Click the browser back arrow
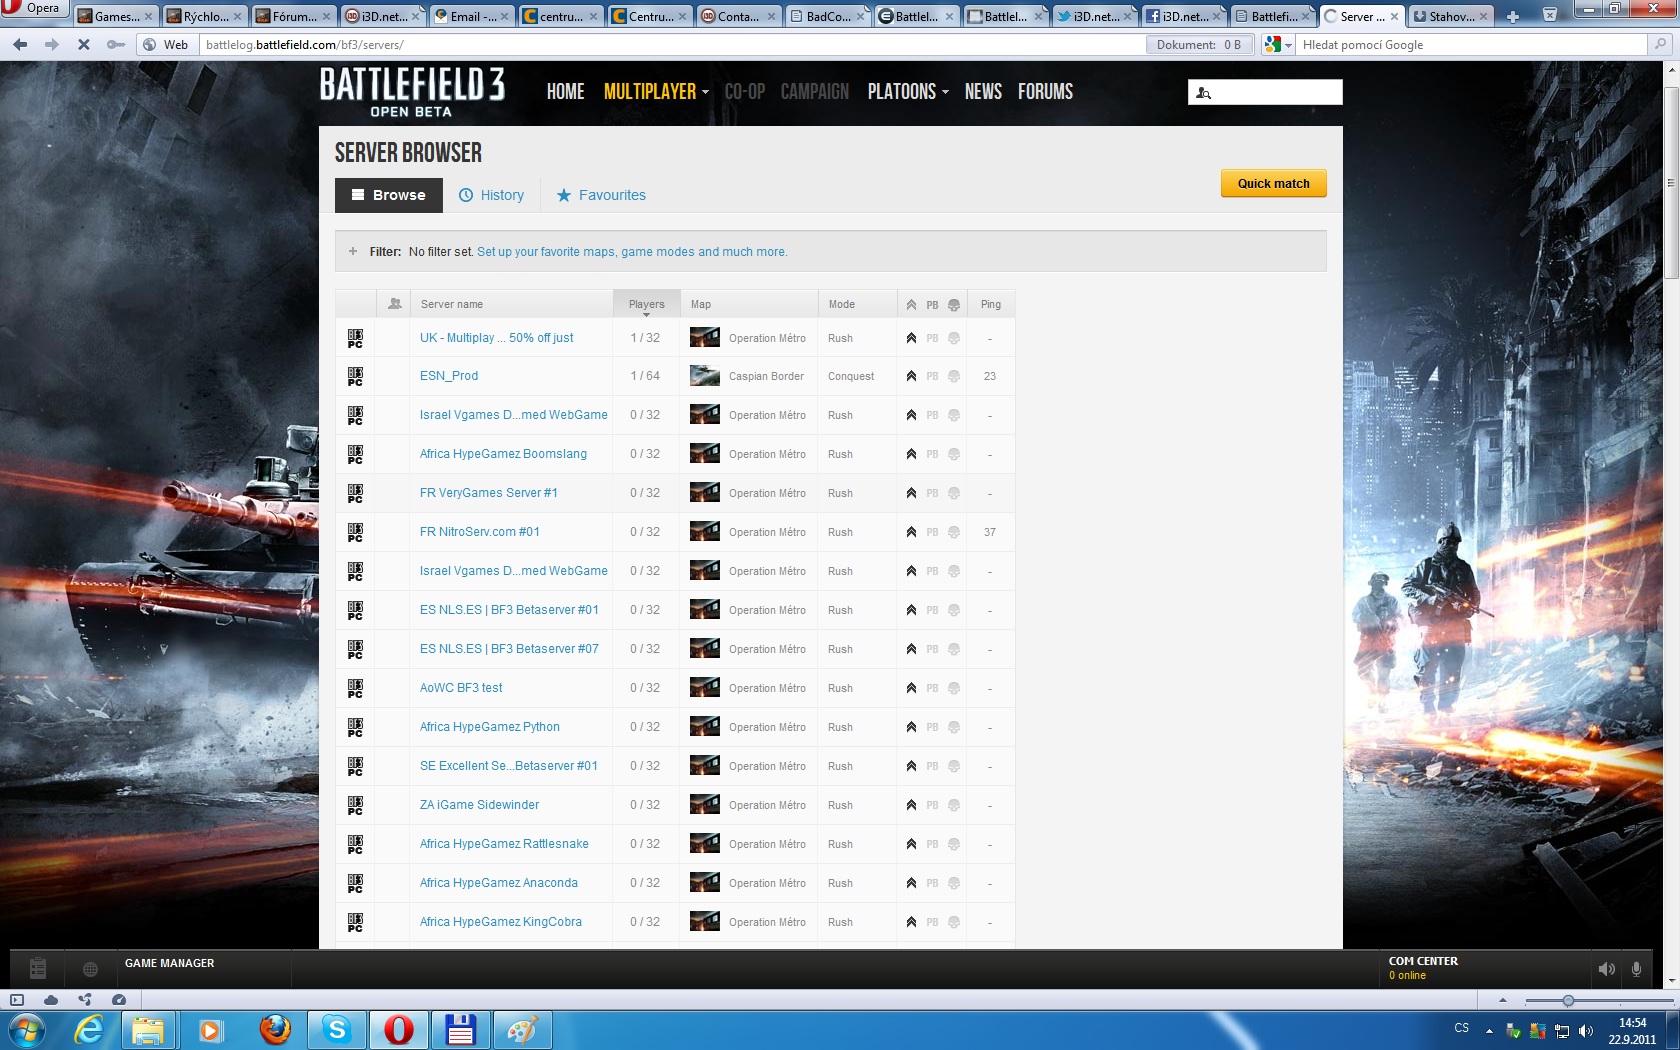The height and width of the screenshot is (1050, 1680). pyautogui.click(x=20, y=45)
